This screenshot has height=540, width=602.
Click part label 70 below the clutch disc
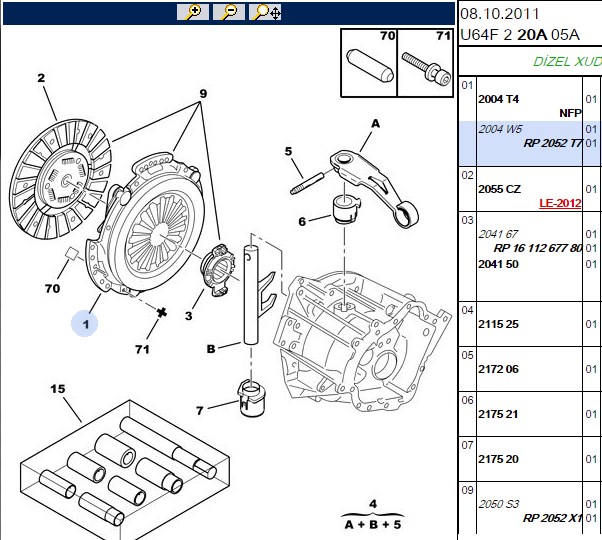pyautogui.click(x=53, y=288)
